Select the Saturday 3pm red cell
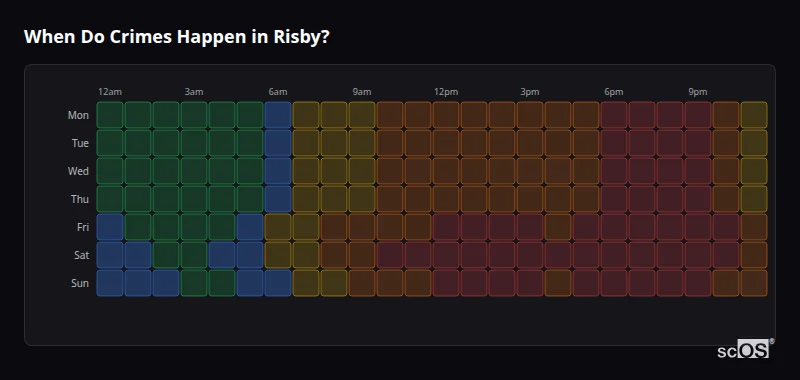Screen dimensions: 800x380 [530, 255]
